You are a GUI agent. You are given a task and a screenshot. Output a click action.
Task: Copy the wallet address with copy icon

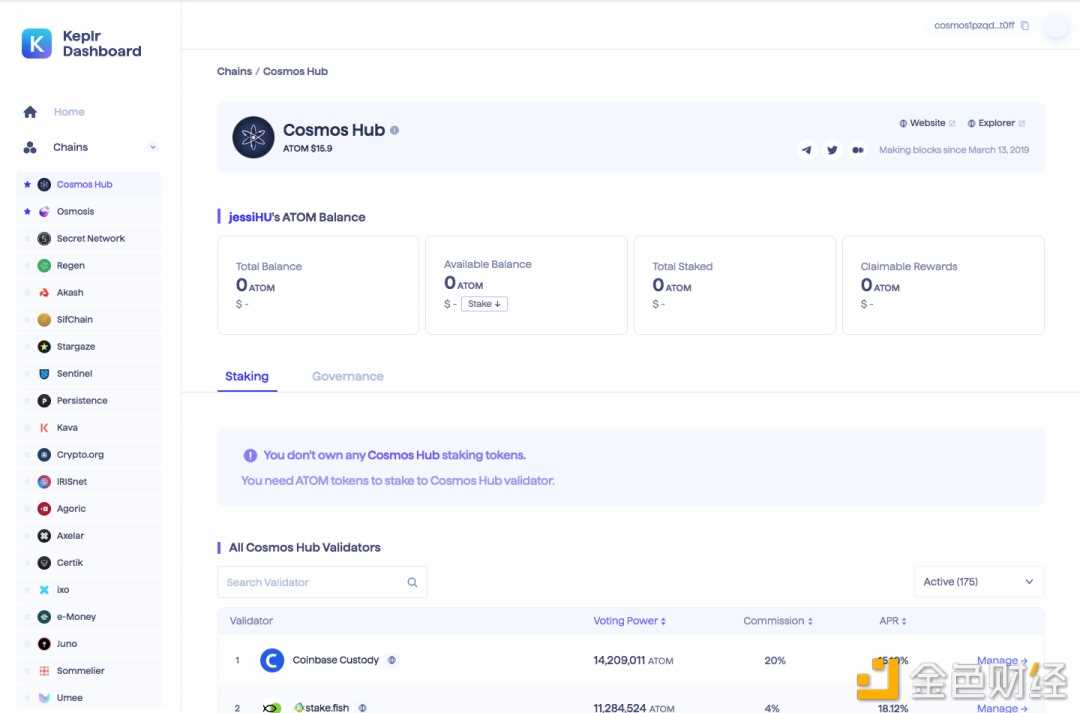pyautogui.click(x=1025, y=26)
